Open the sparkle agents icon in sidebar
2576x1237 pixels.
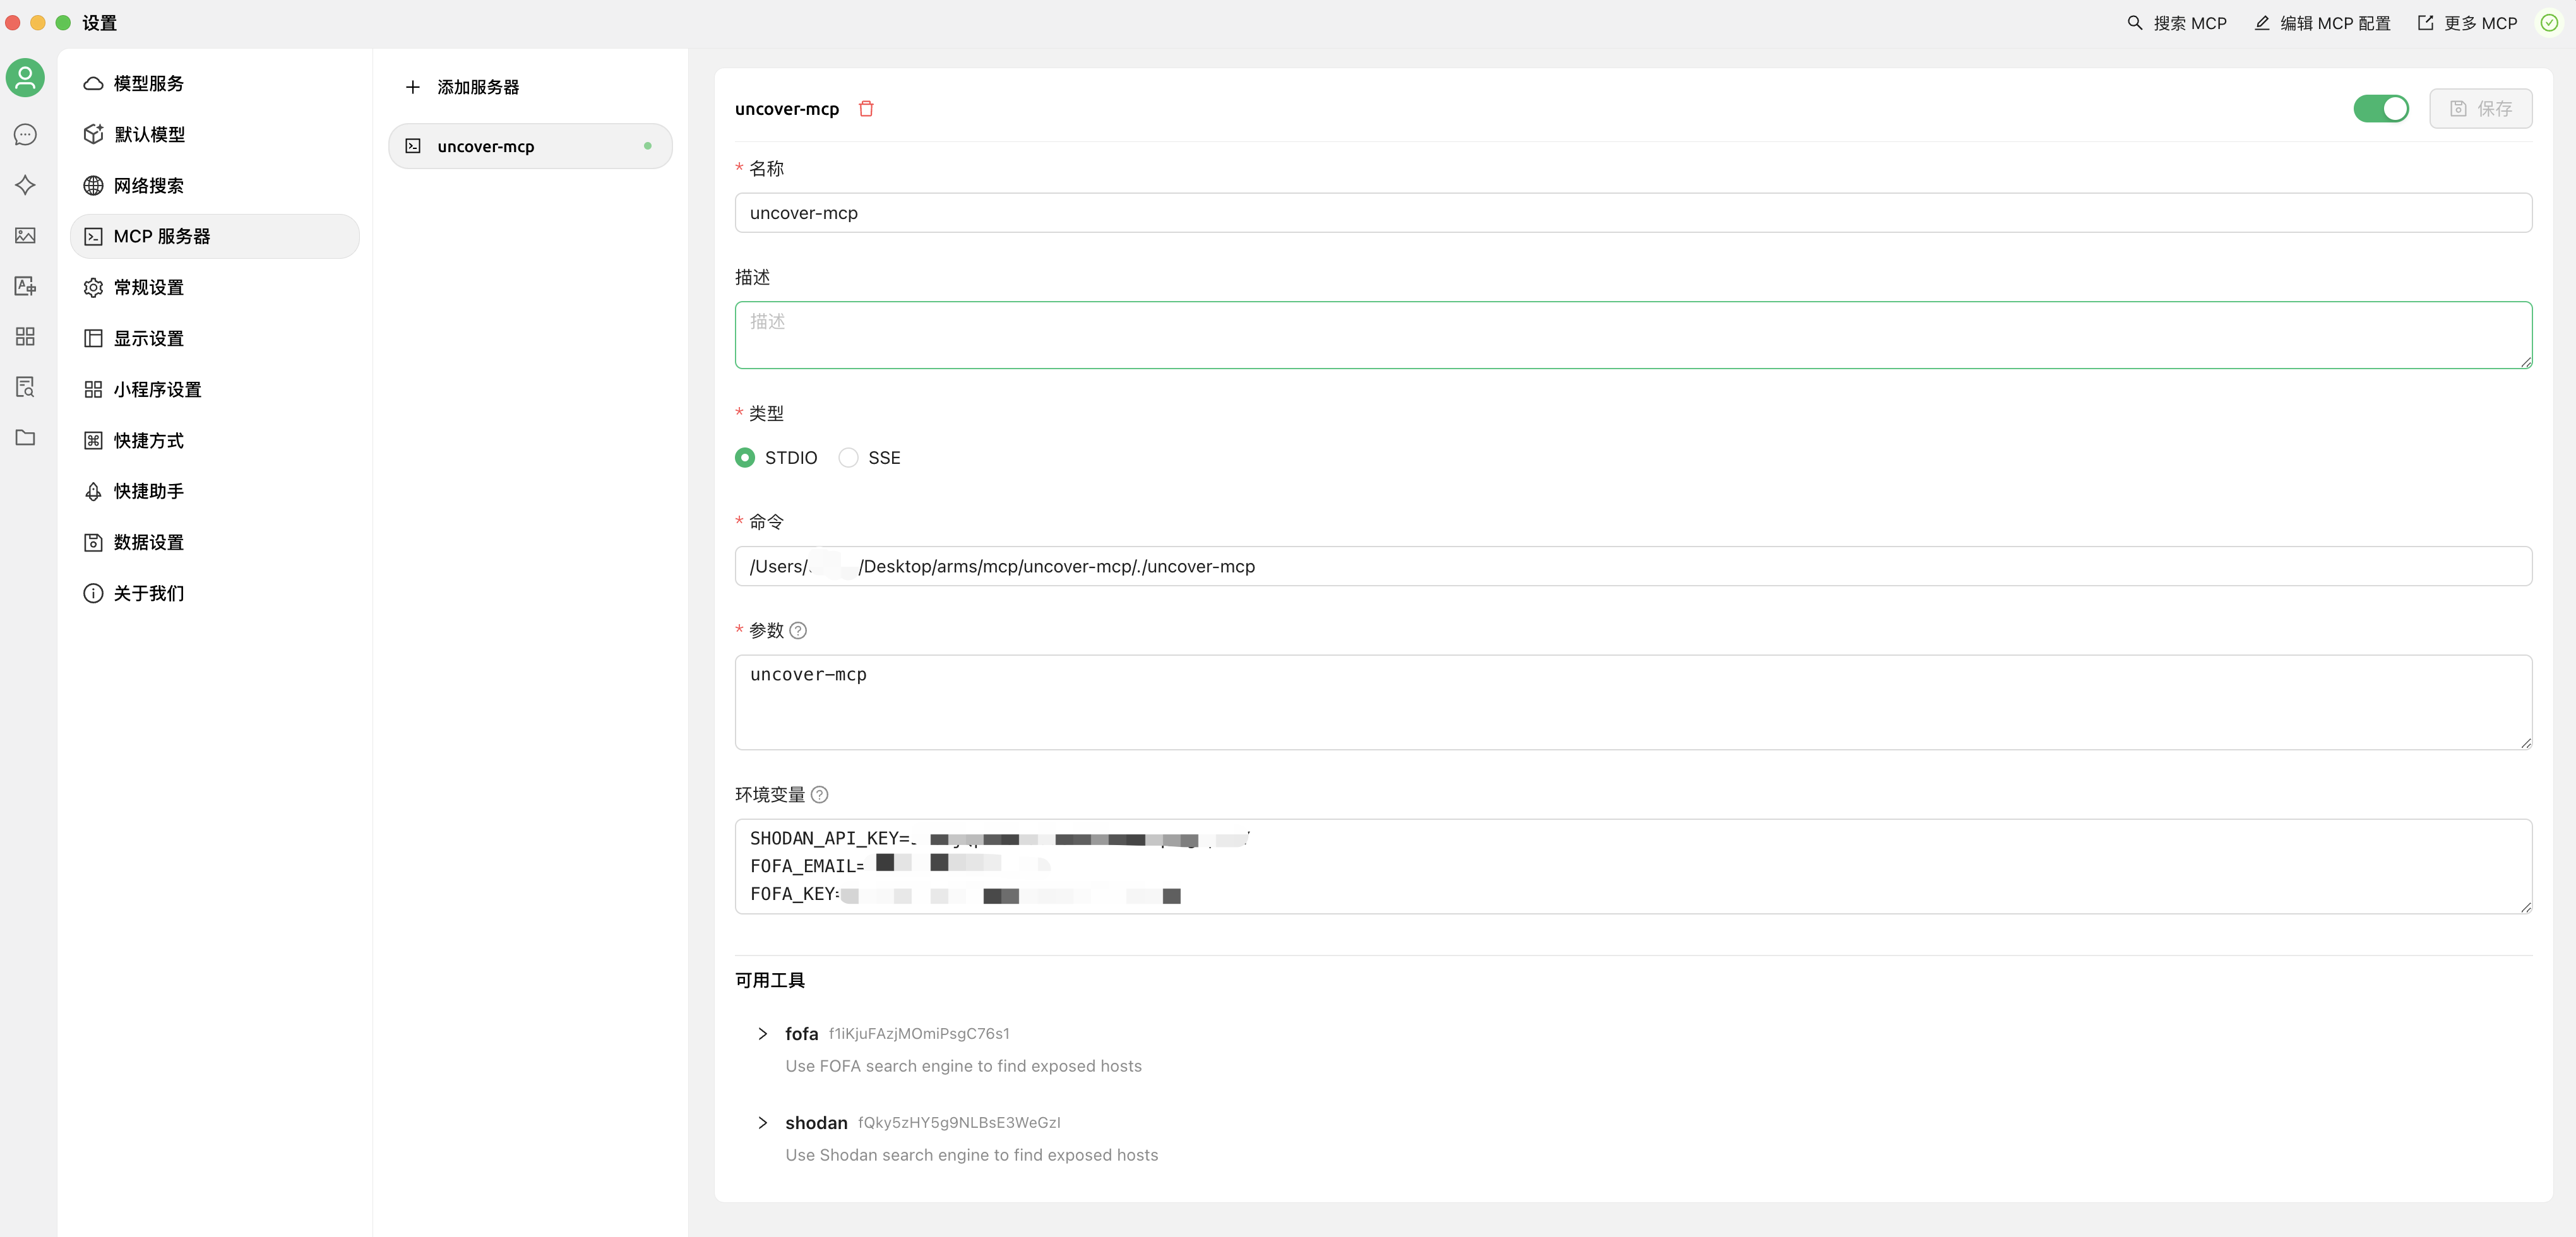coord(26,185)
